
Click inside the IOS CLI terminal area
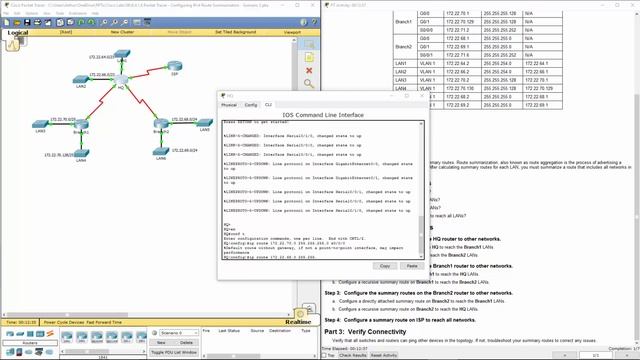click(x=320, y=190)
